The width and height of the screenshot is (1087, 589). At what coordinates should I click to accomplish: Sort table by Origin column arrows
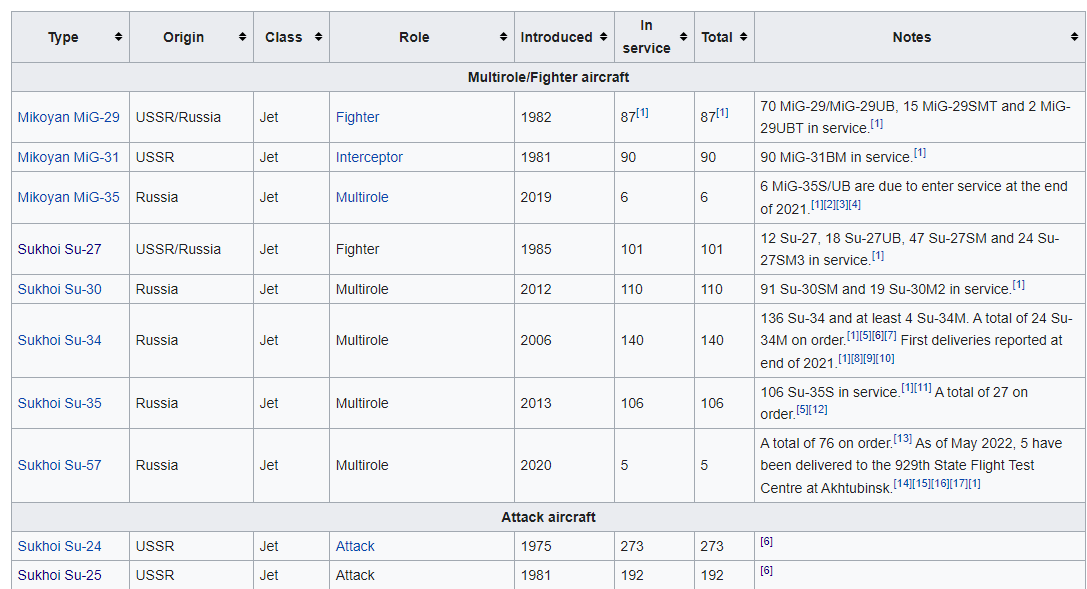(x=243, y=37)
